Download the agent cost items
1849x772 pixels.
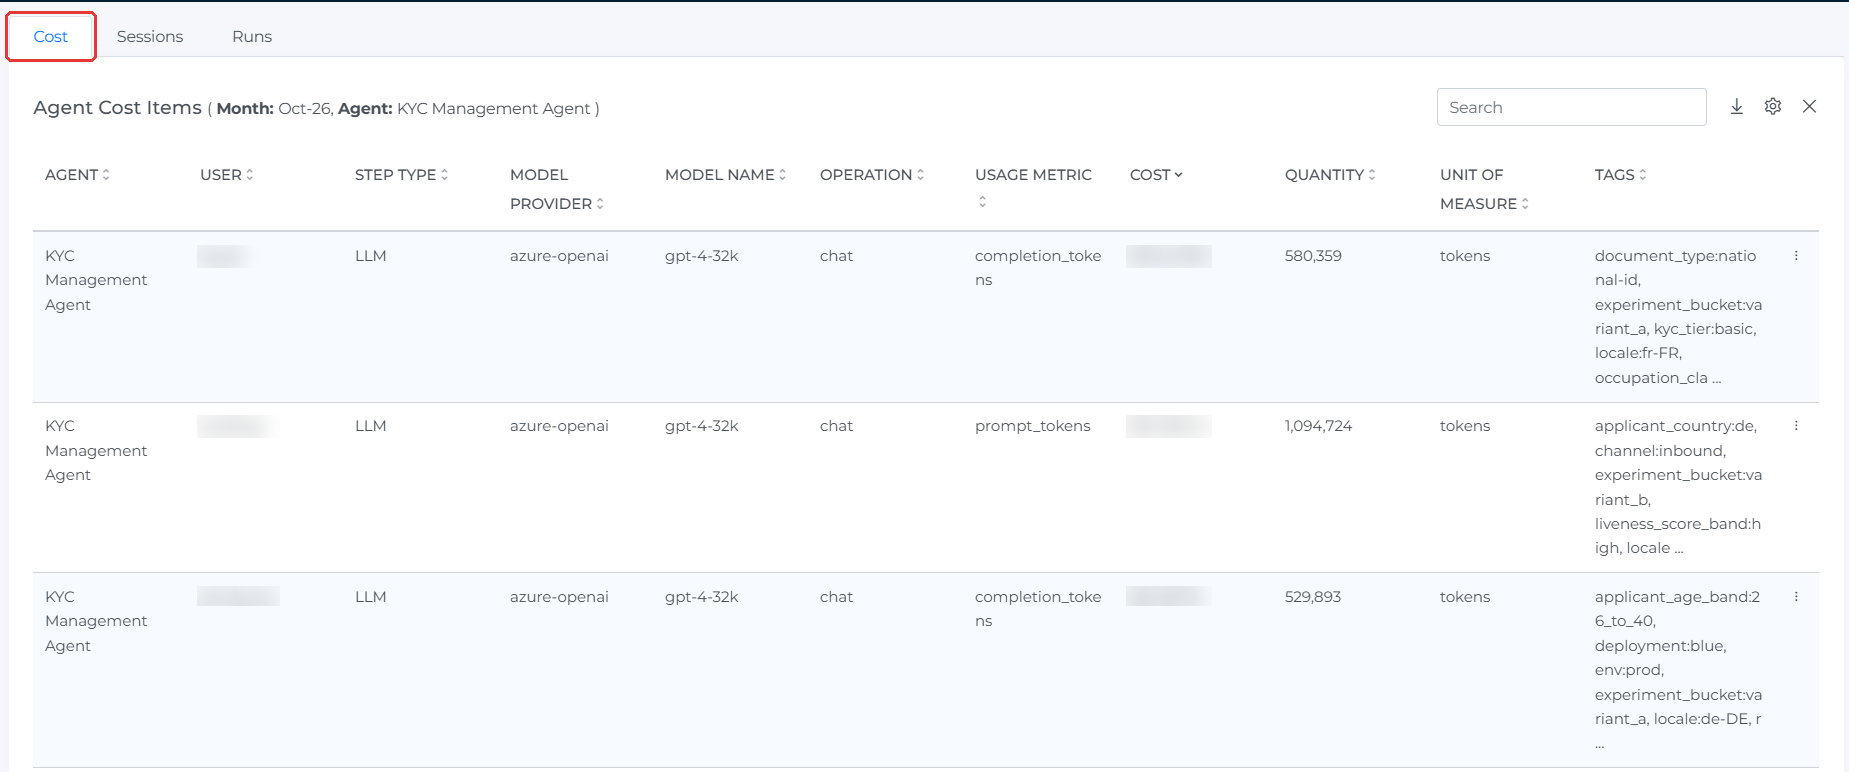click(1737, 107)
